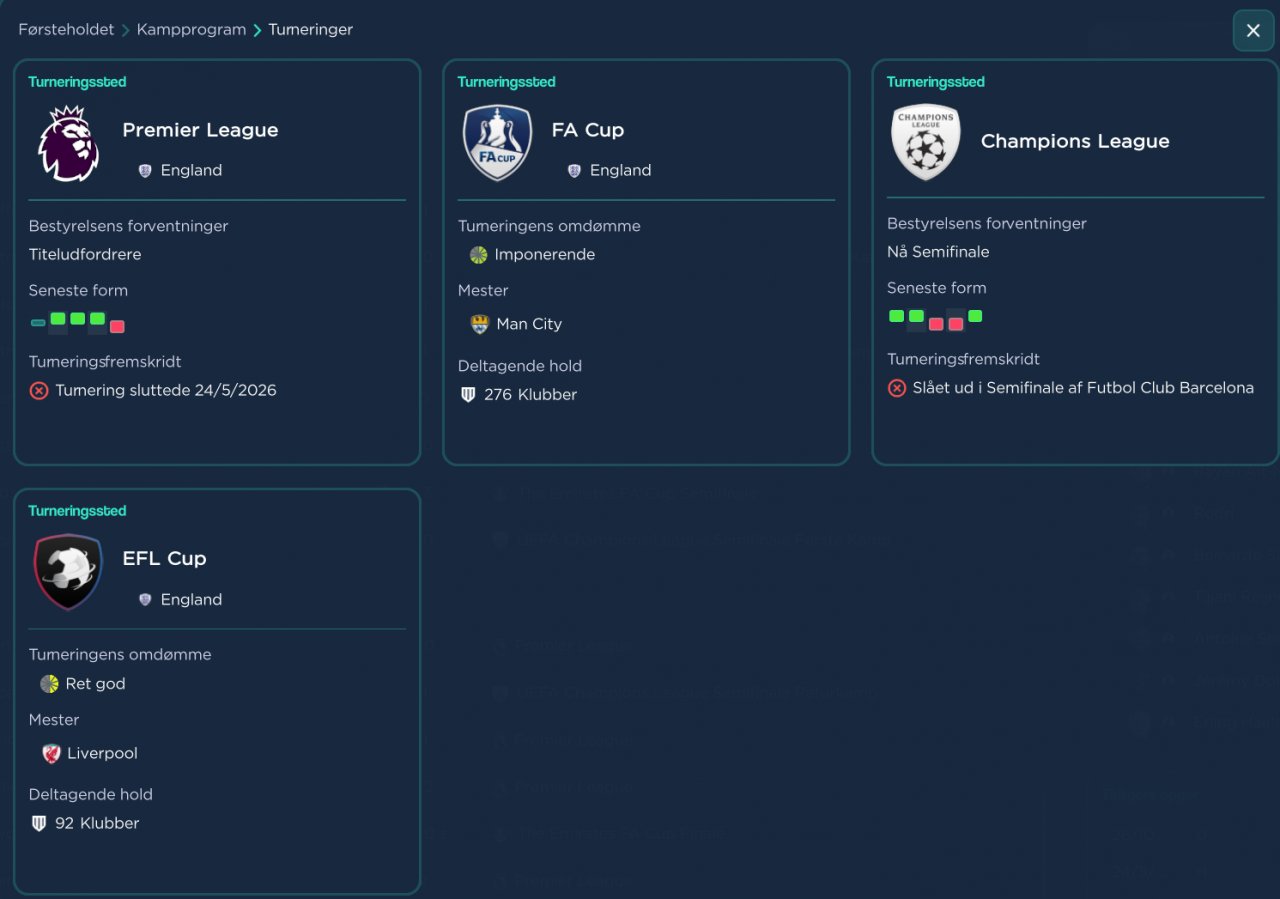Click the Premier League lion logo
Viewport: 1280px width, 899px height.
click(x=68, y=143)
